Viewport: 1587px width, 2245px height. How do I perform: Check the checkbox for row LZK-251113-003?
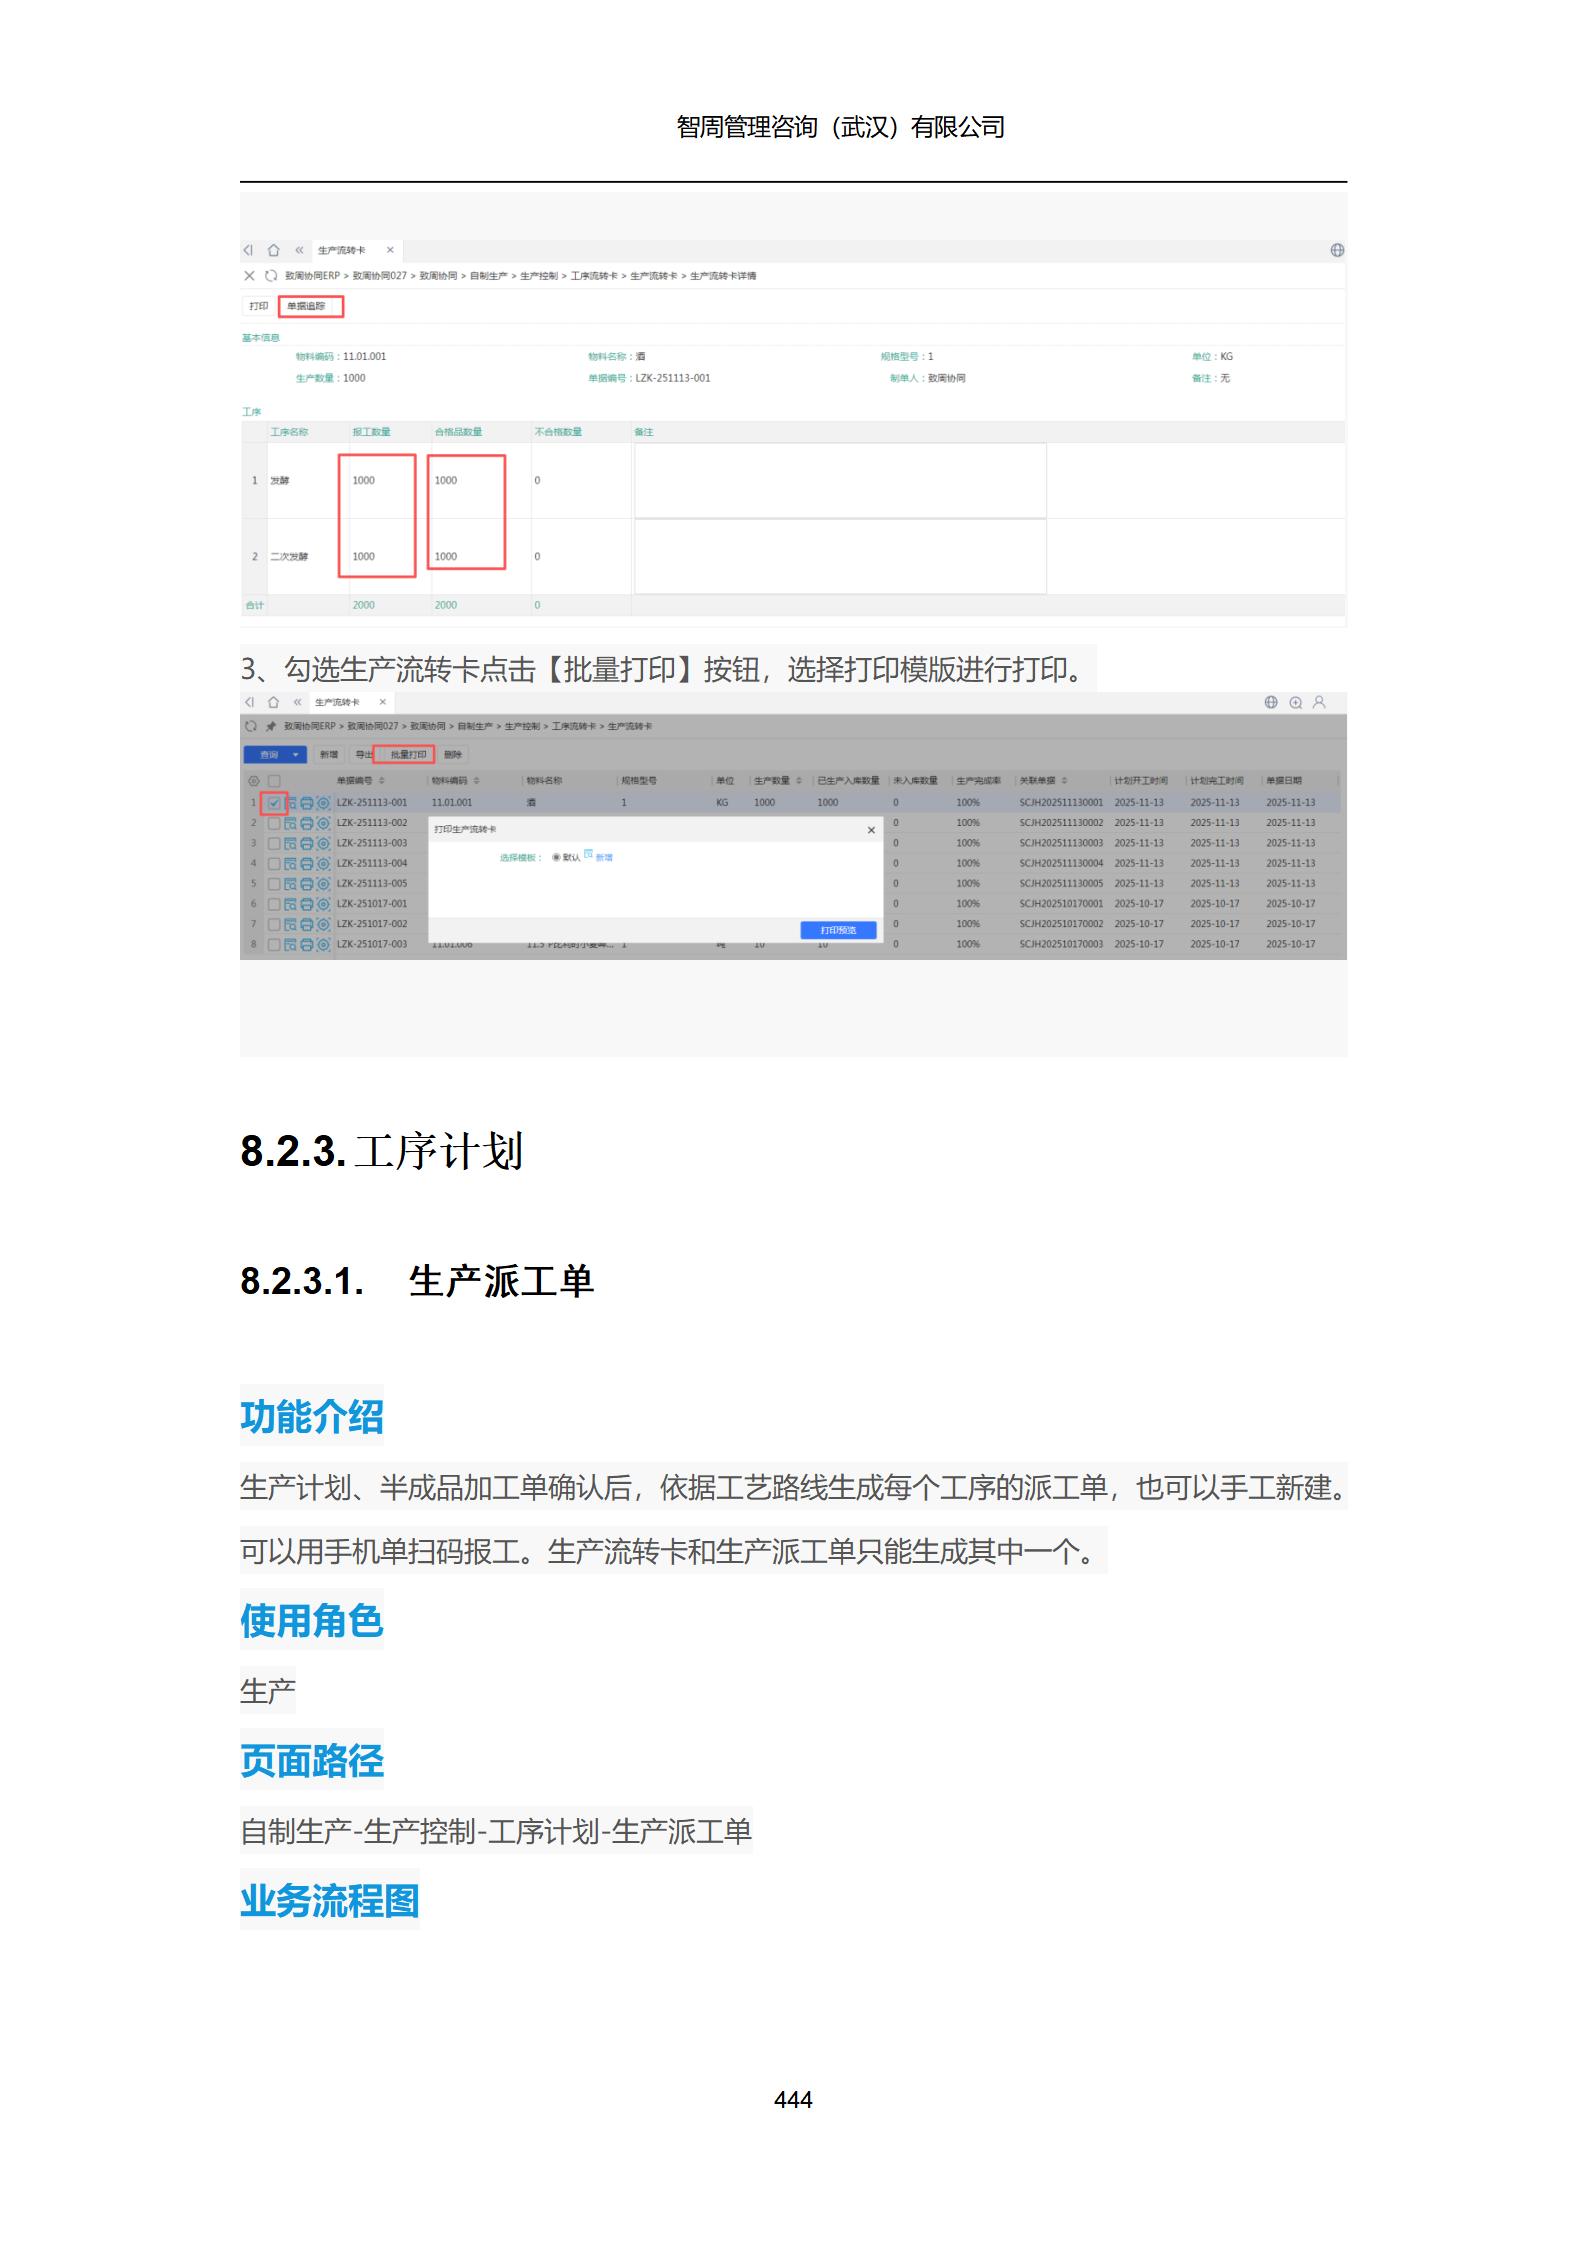pyautogui.click(x=274, y=843)
